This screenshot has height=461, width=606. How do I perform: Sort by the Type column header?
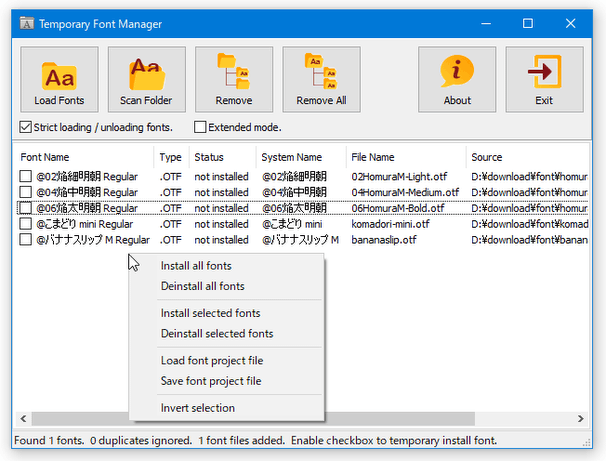tap(171, 157)
